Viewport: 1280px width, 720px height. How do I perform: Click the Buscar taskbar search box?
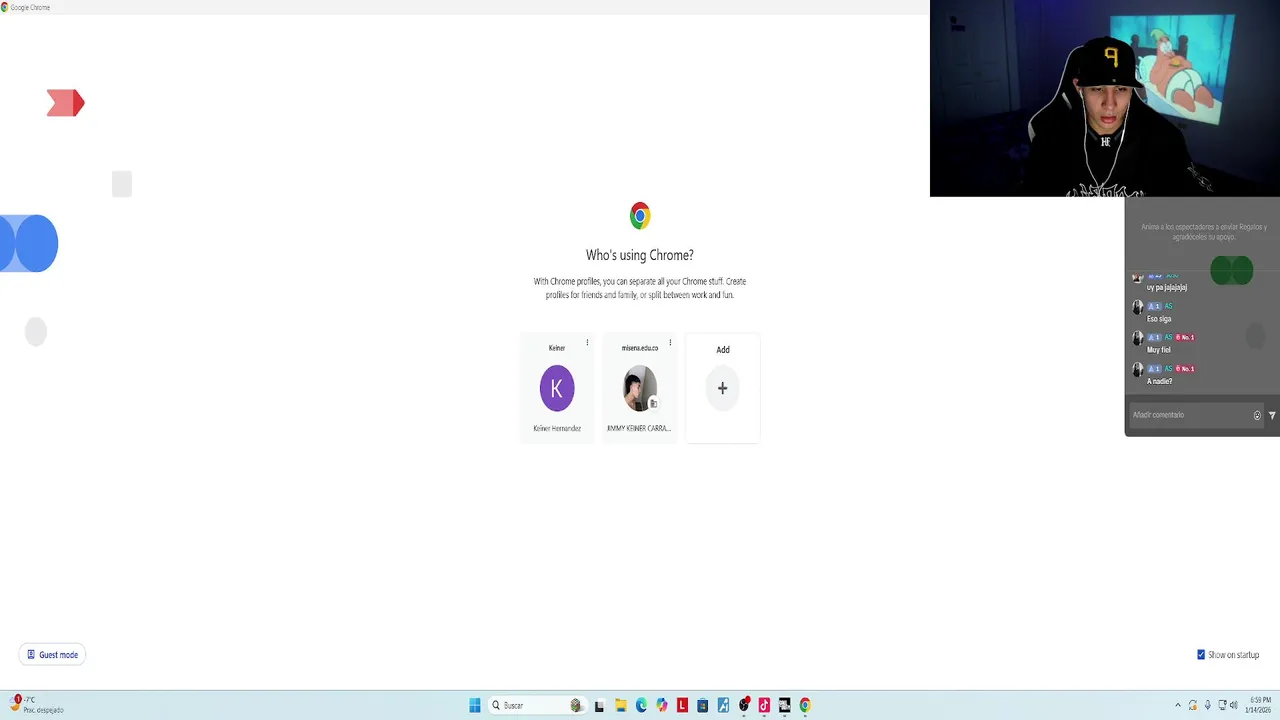536,705
